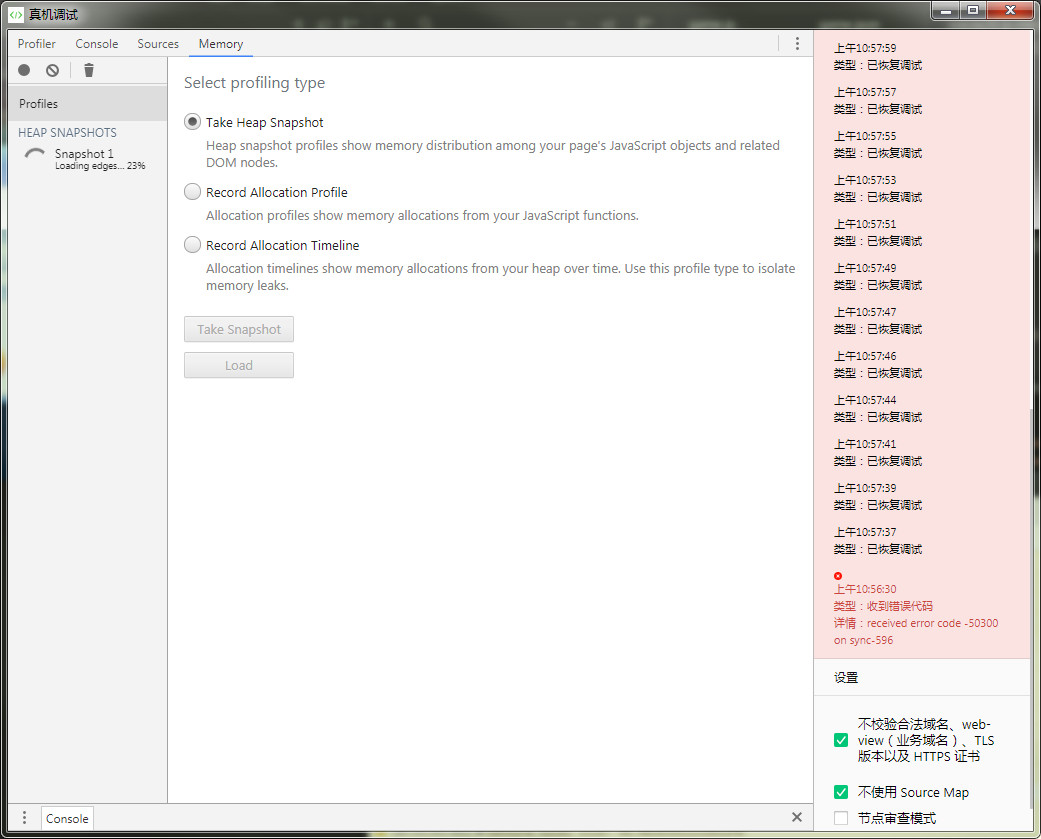Toggle the 不使用 Source Map checkbox
The image size is (1041, 839).
841,792
